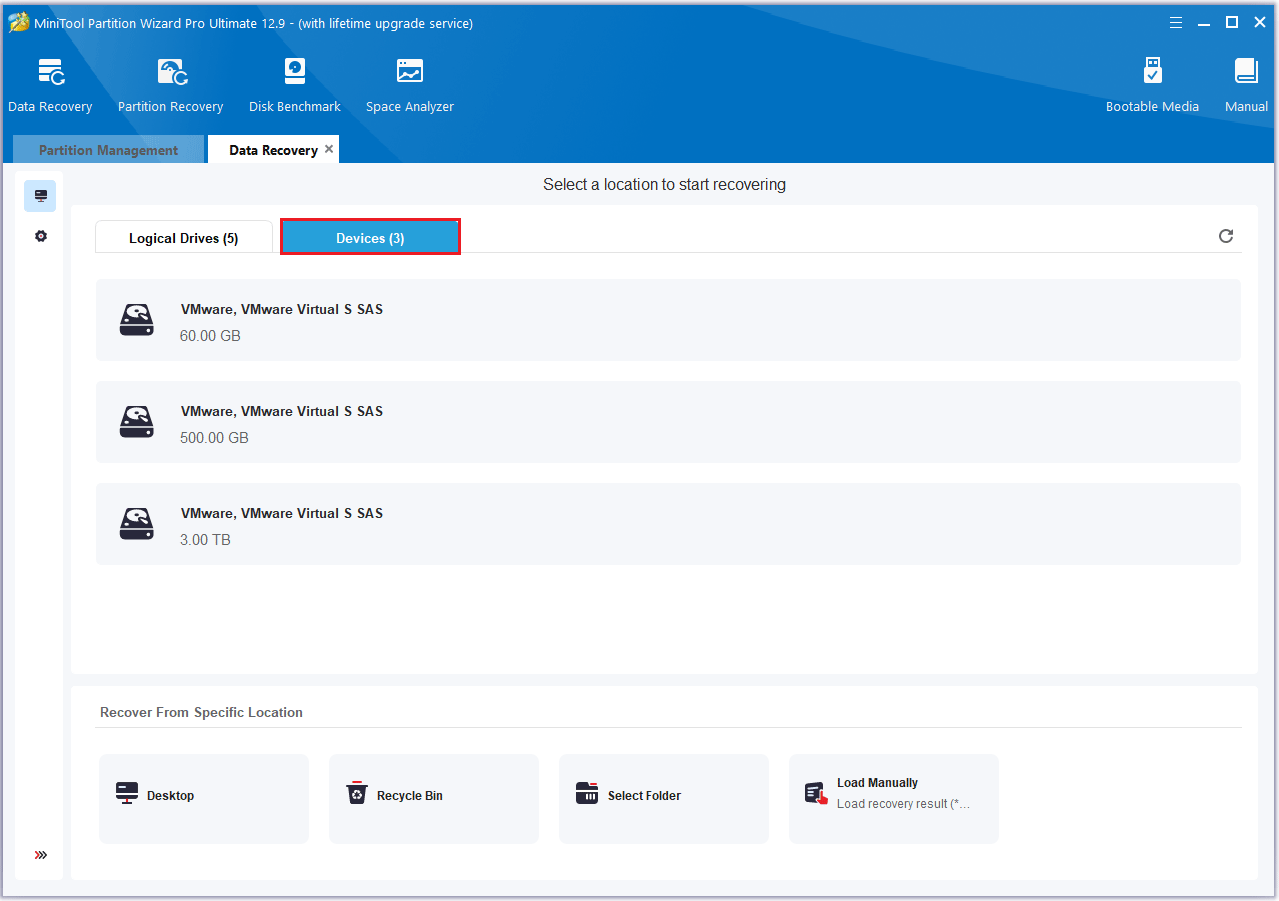This screenshot has height=901, width=1279.
Task: Open scan settings gear in sidebar
Action: (41, 236)
